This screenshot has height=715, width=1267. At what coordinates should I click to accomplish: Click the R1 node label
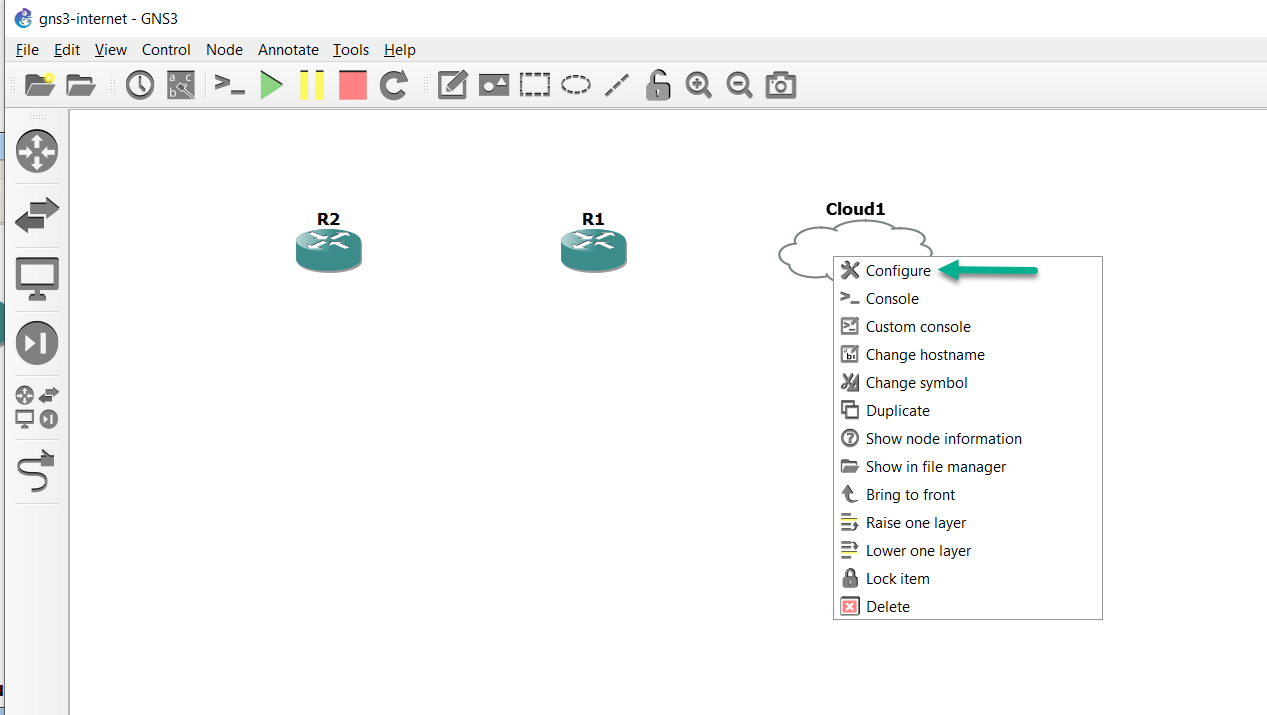pyautogui.click(x=593, y=219)
